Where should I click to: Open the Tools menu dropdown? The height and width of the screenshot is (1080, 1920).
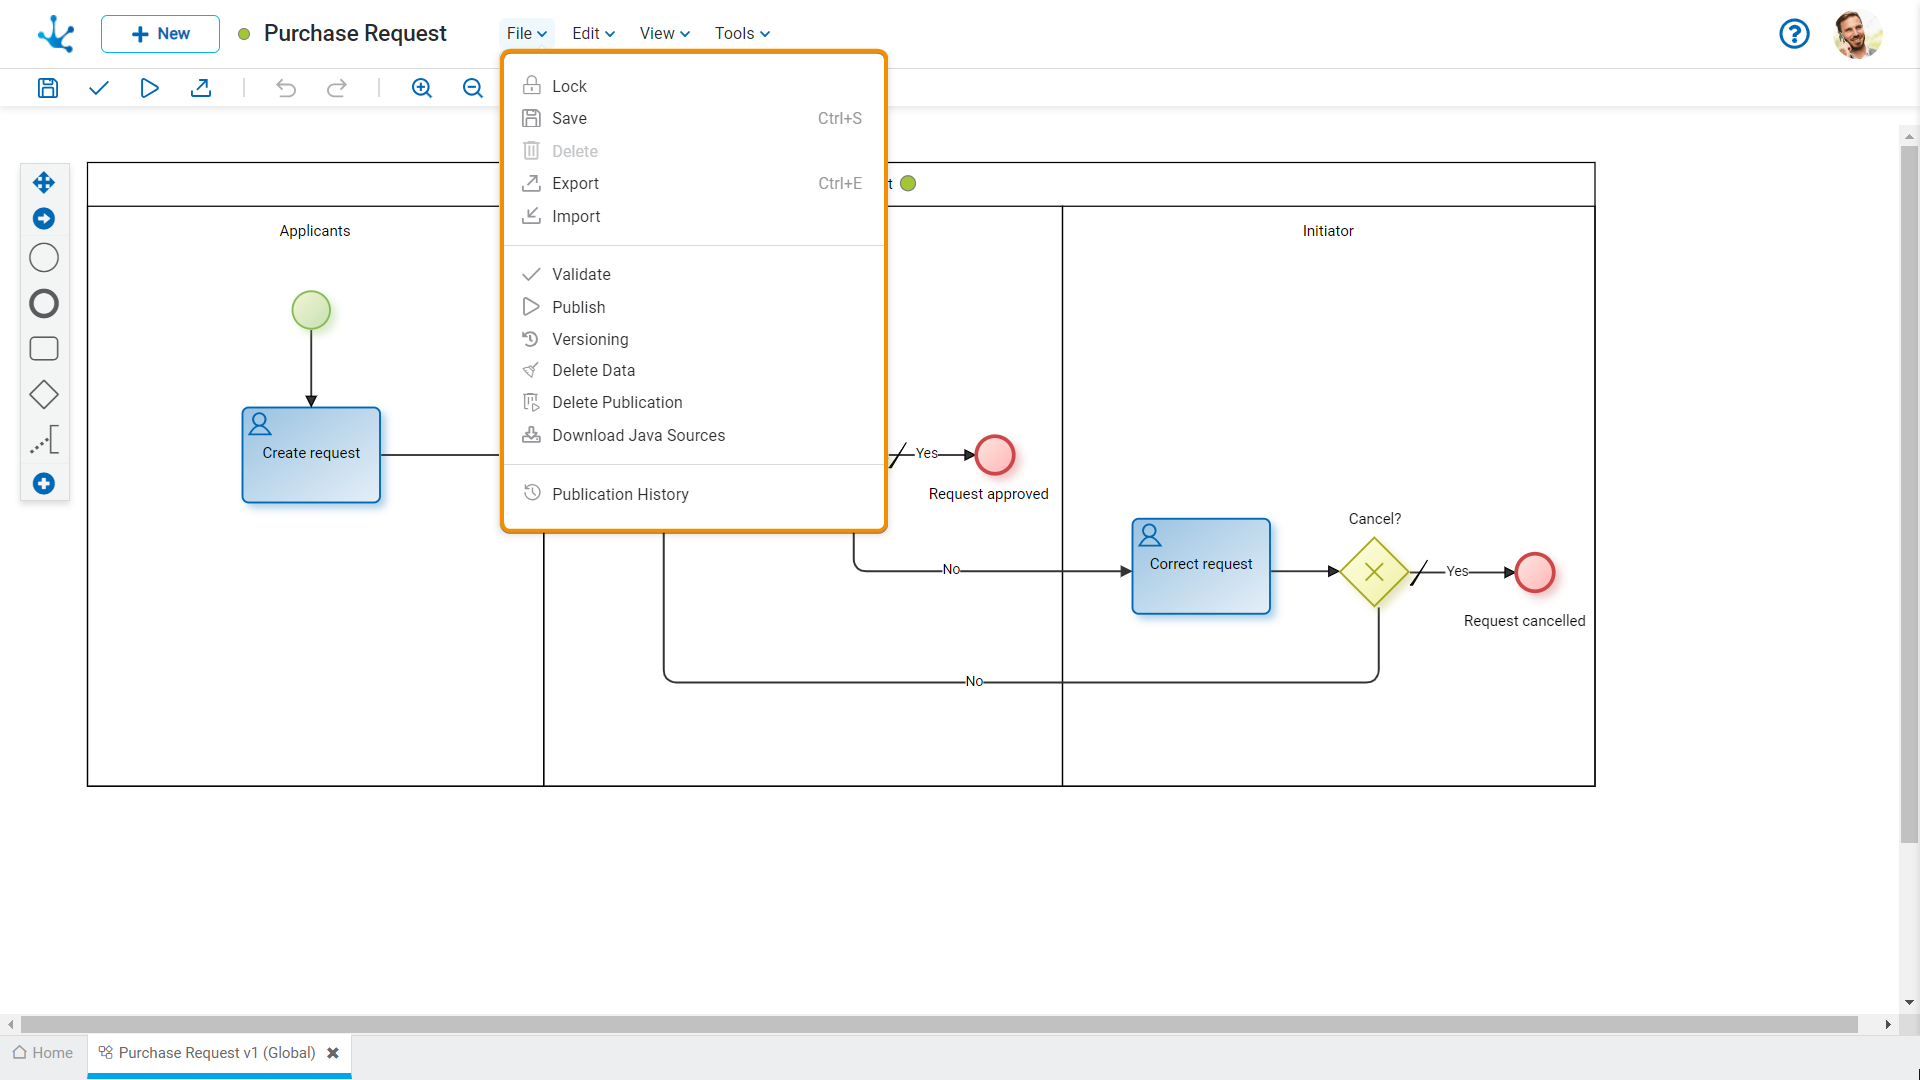pos(742,34)
